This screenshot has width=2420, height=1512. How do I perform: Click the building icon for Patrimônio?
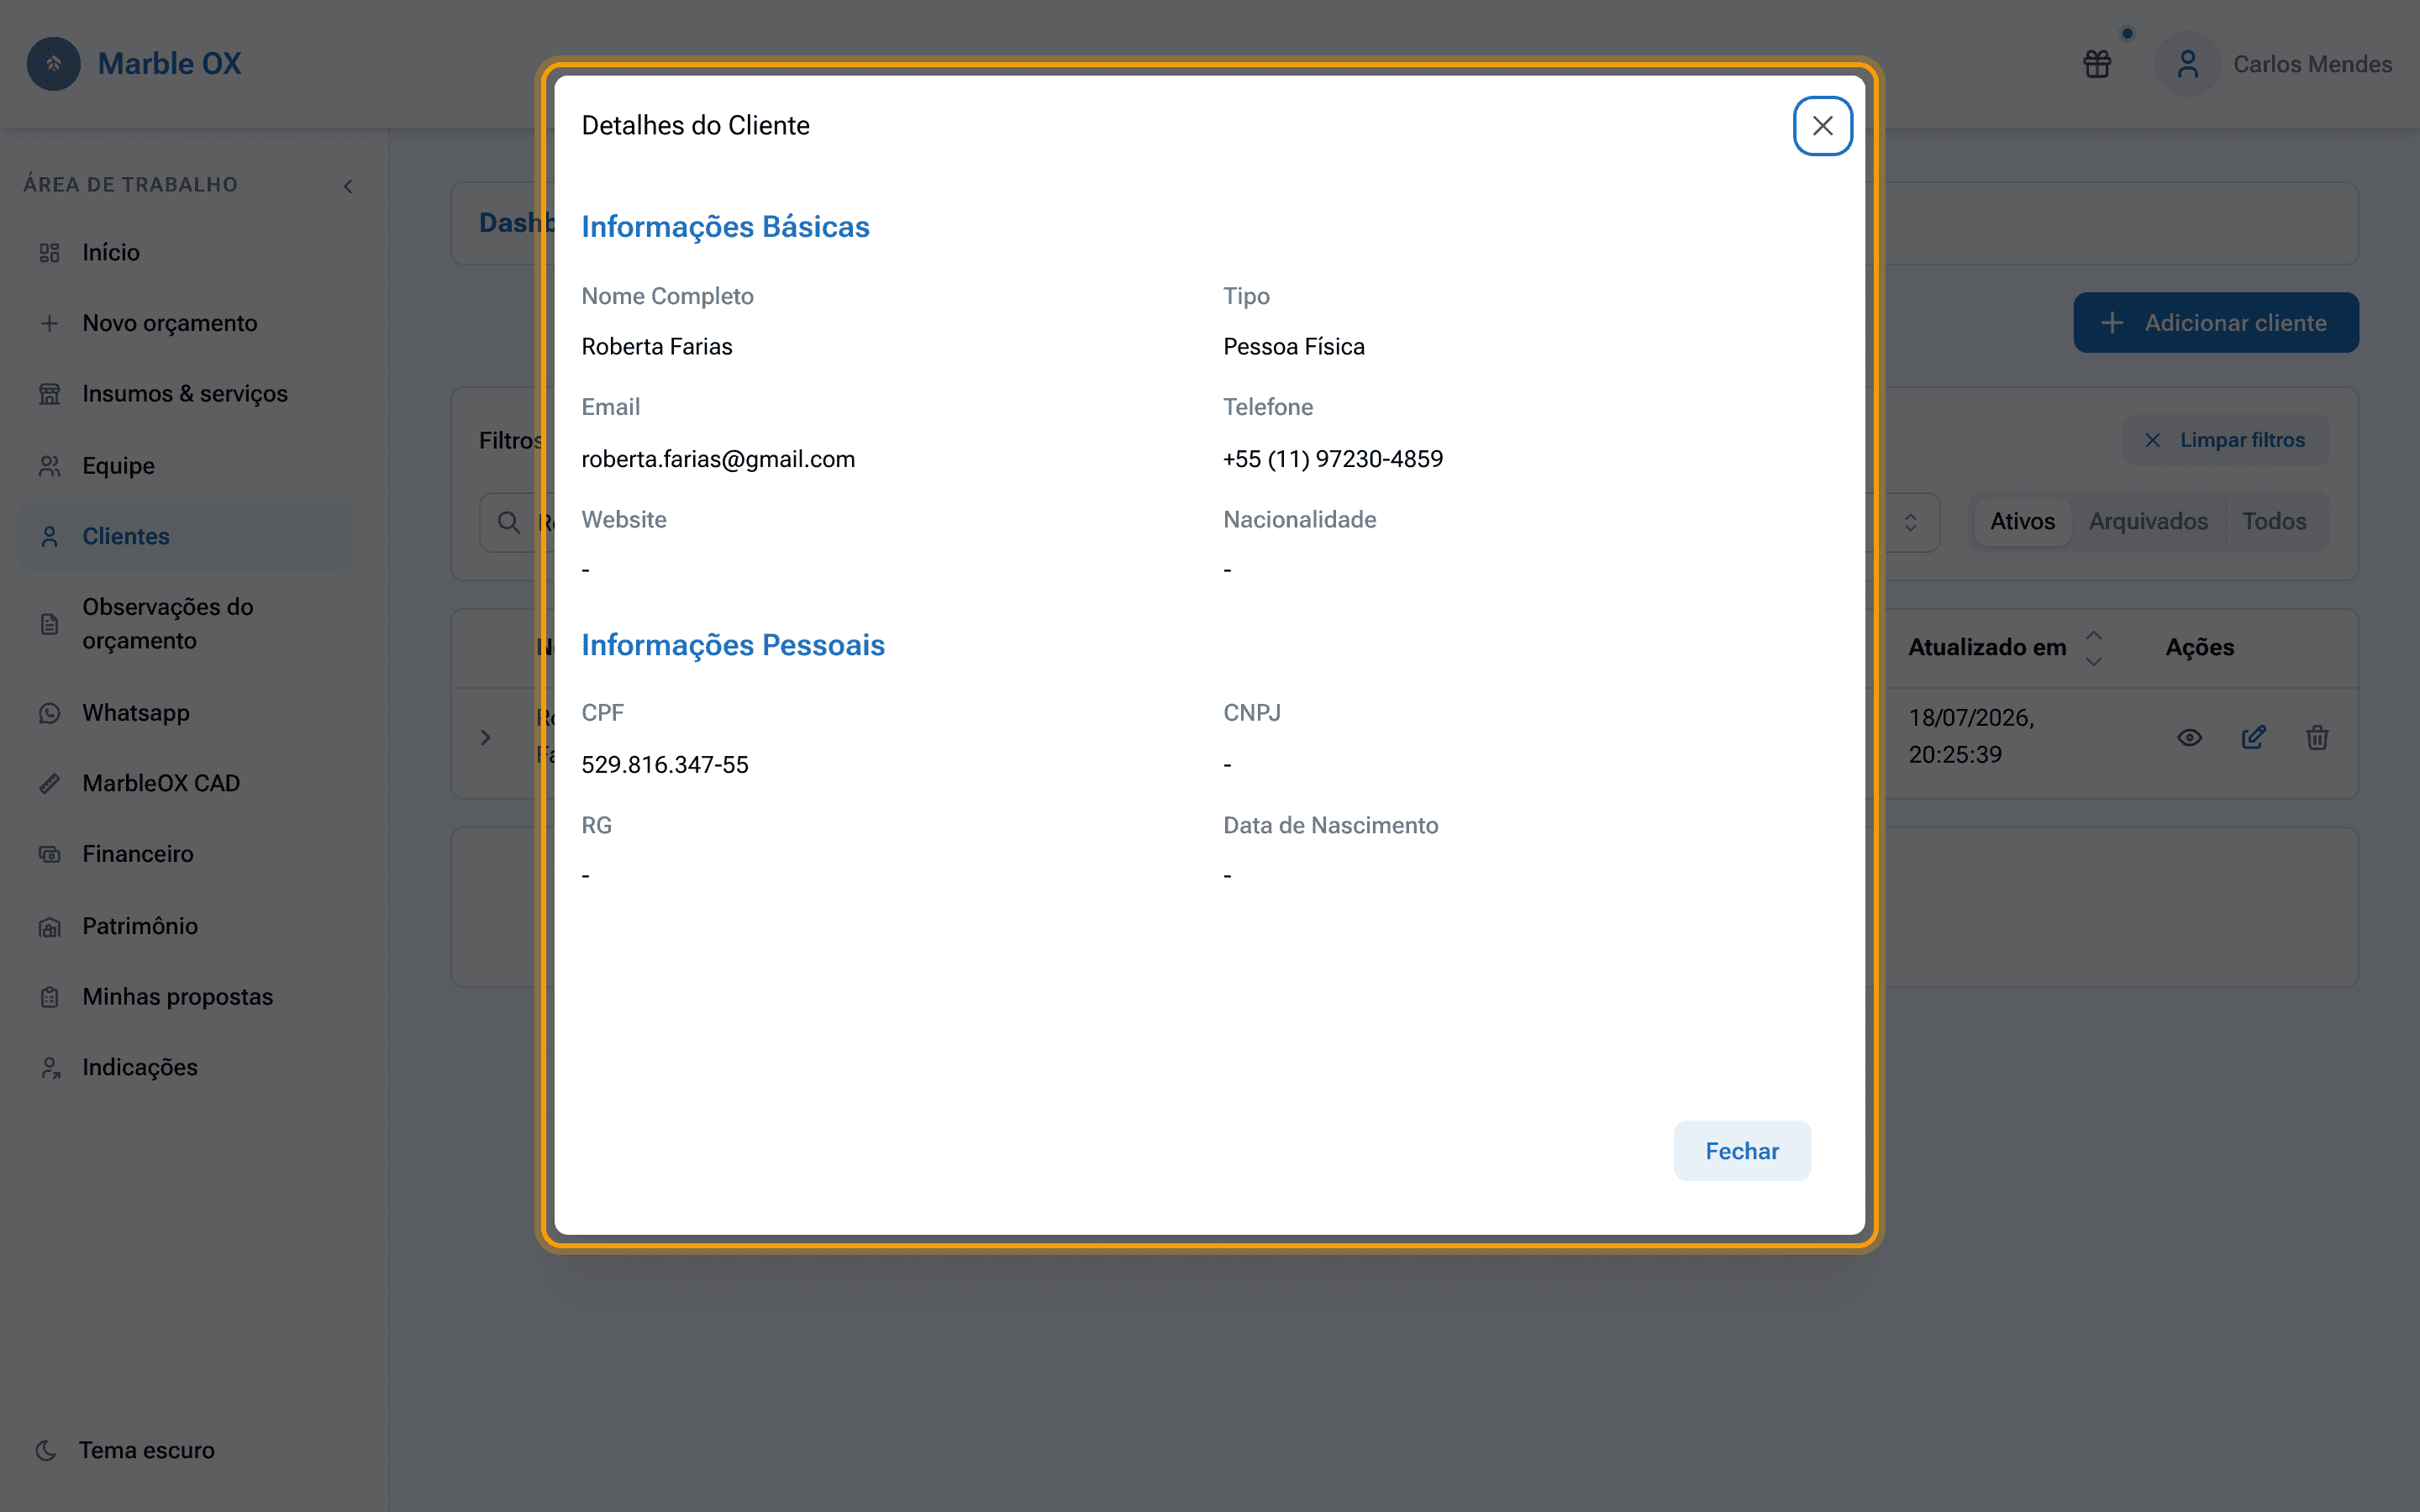click(49, 927)
